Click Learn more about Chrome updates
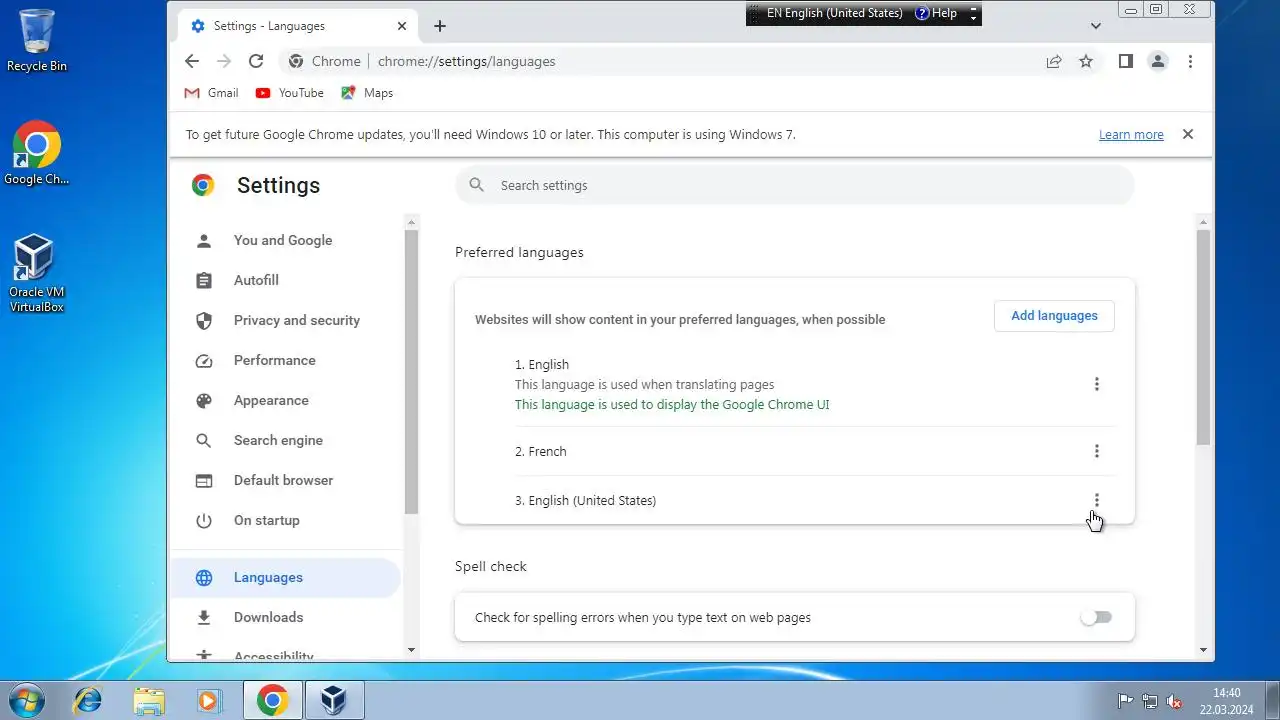Screen dimensions: 1280x720 pos(1131,135)
